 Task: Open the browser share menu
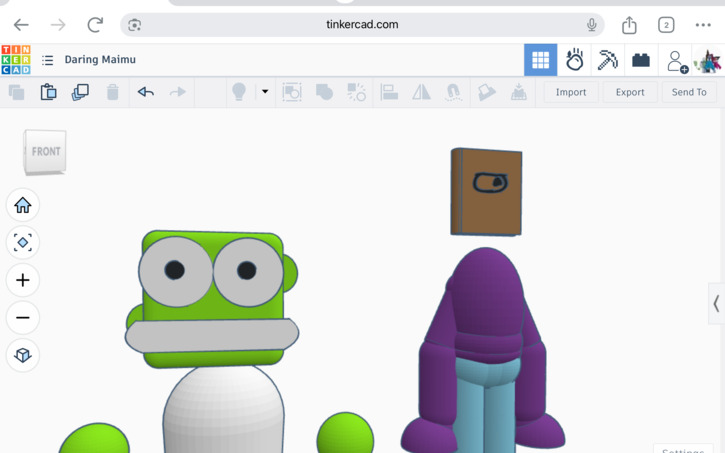pyautogui.click(x=629, y=24)
